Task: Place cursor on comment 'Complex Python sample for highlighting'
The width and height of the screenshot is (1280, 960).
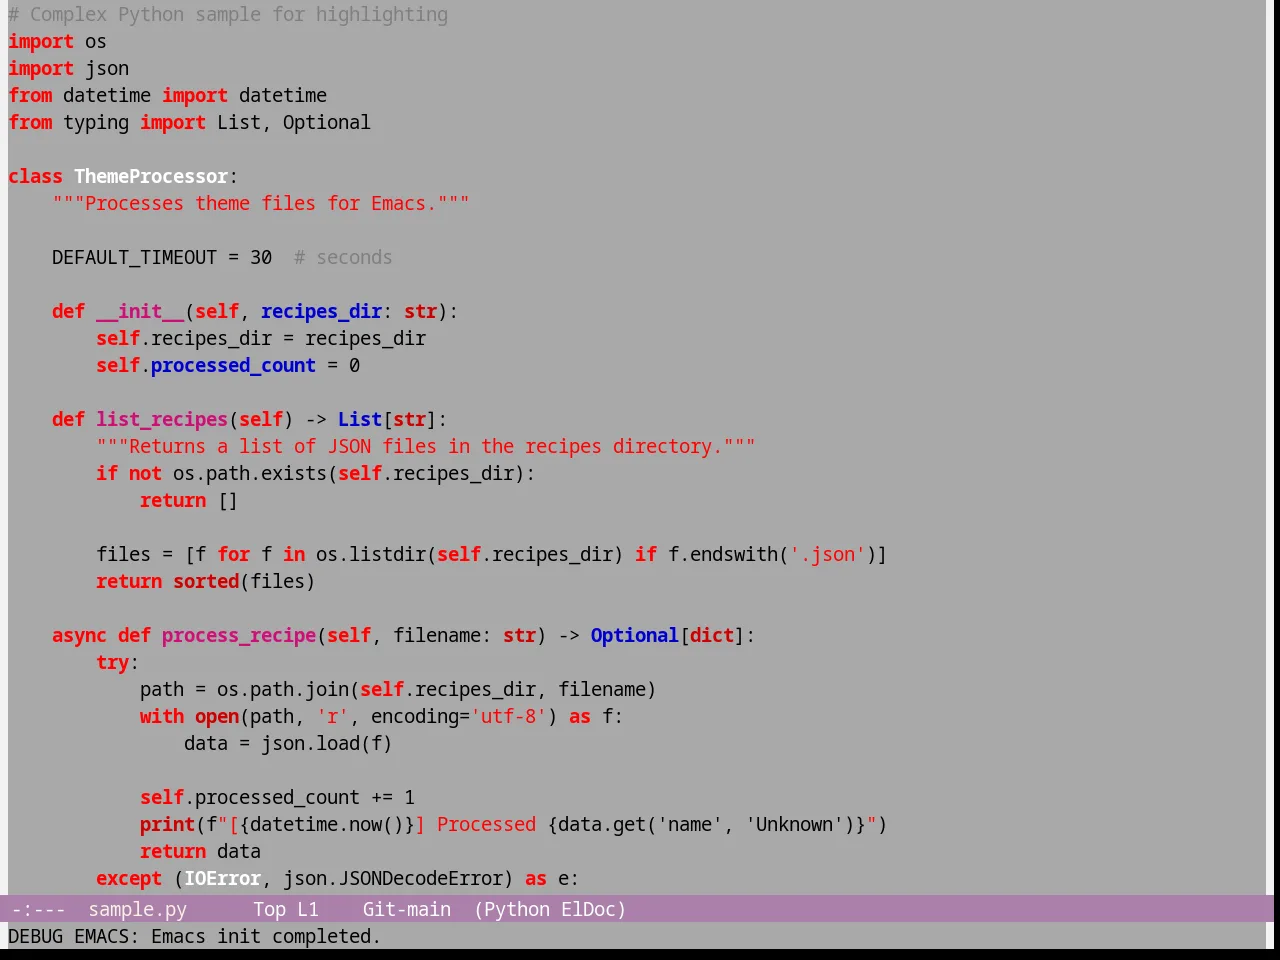Action: 239,14
